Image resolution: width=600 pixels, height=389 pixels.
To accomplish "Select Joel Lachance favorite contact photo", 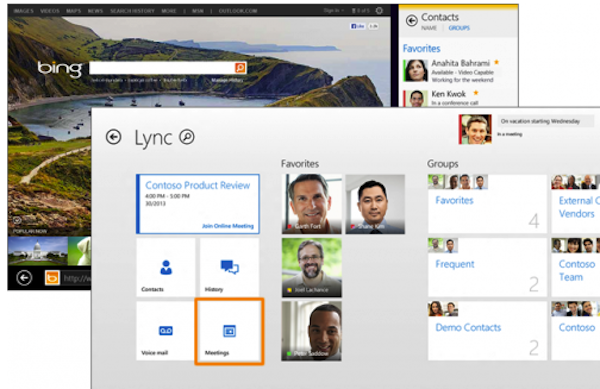I will 311,267.
